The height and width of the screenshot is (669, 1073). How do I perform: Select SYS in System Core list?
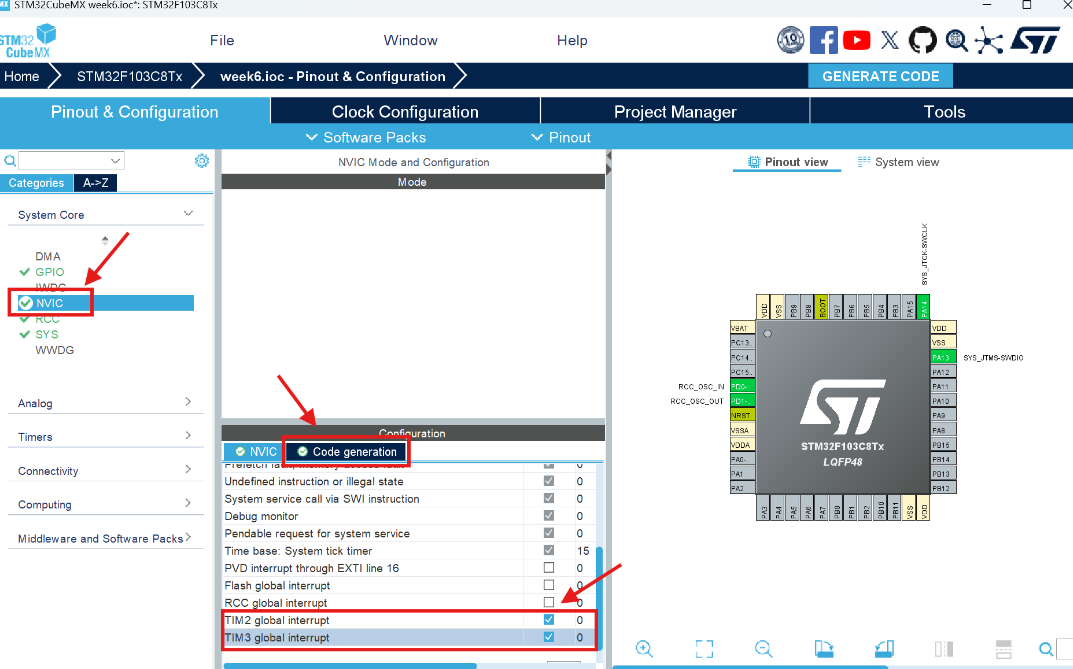pos(47,334)
